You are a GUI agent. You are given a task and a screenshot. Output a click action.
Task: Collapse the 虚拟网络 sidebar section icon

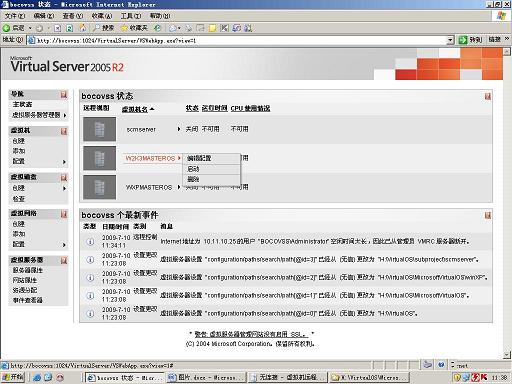point(64,214)
